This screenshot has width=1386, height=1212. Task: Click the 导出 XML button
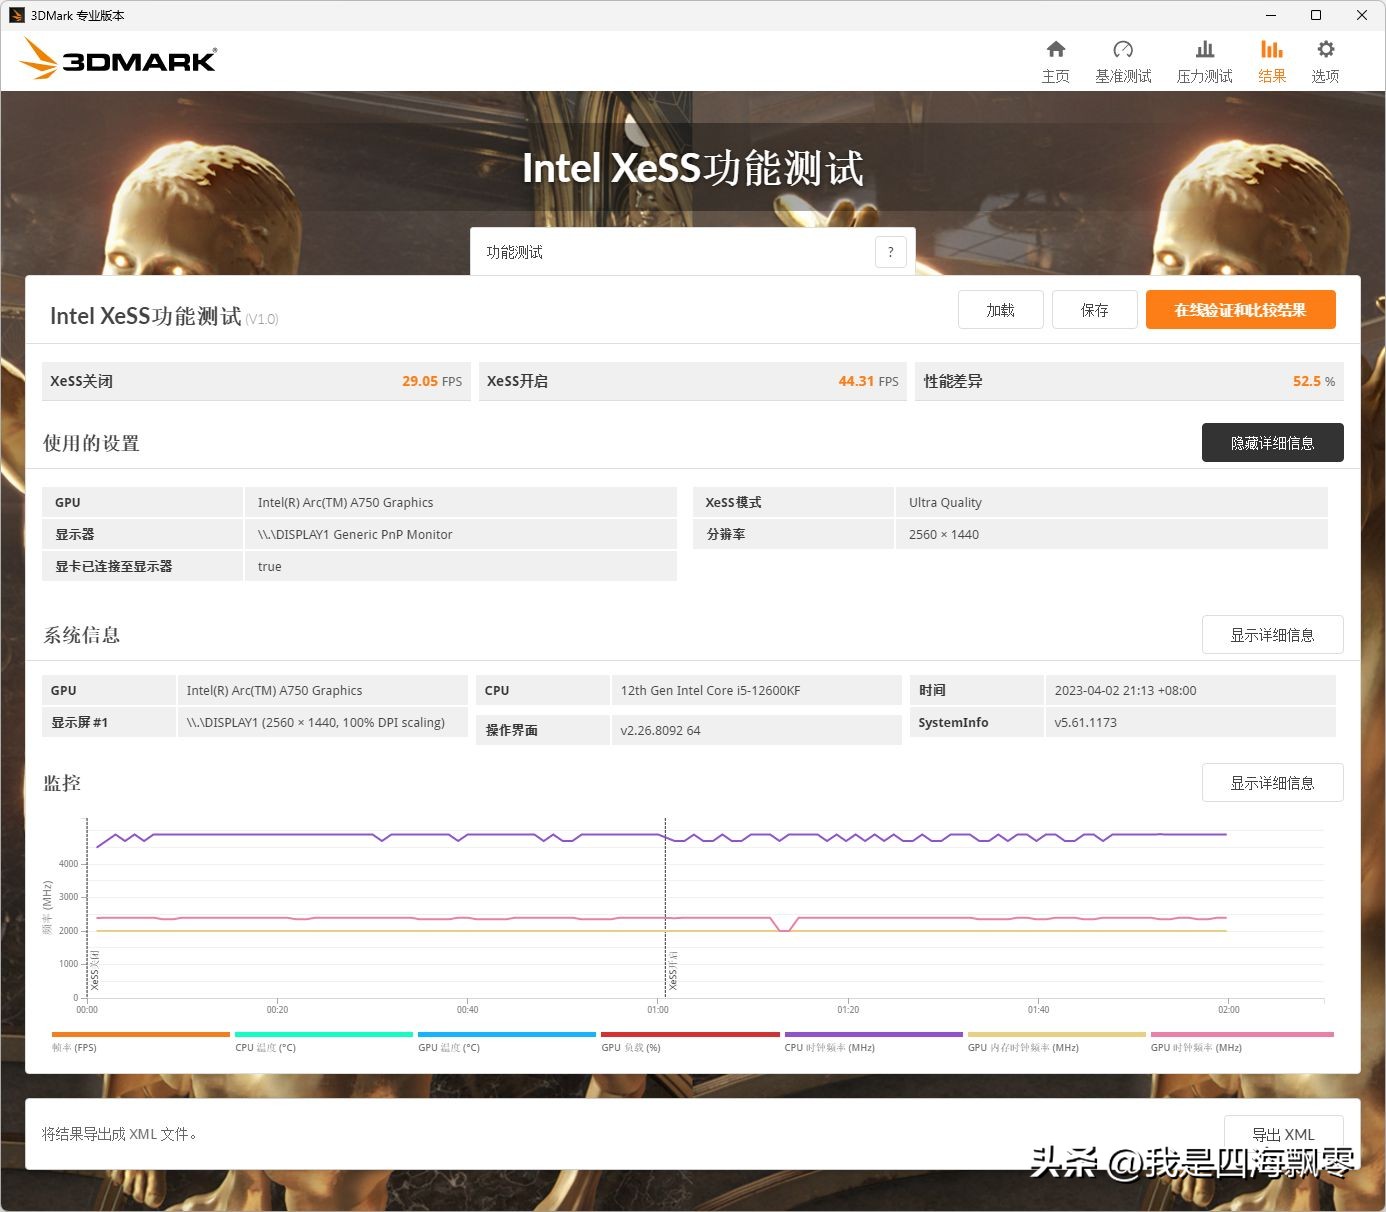pyautogui.click(x=1285, y=1134)
